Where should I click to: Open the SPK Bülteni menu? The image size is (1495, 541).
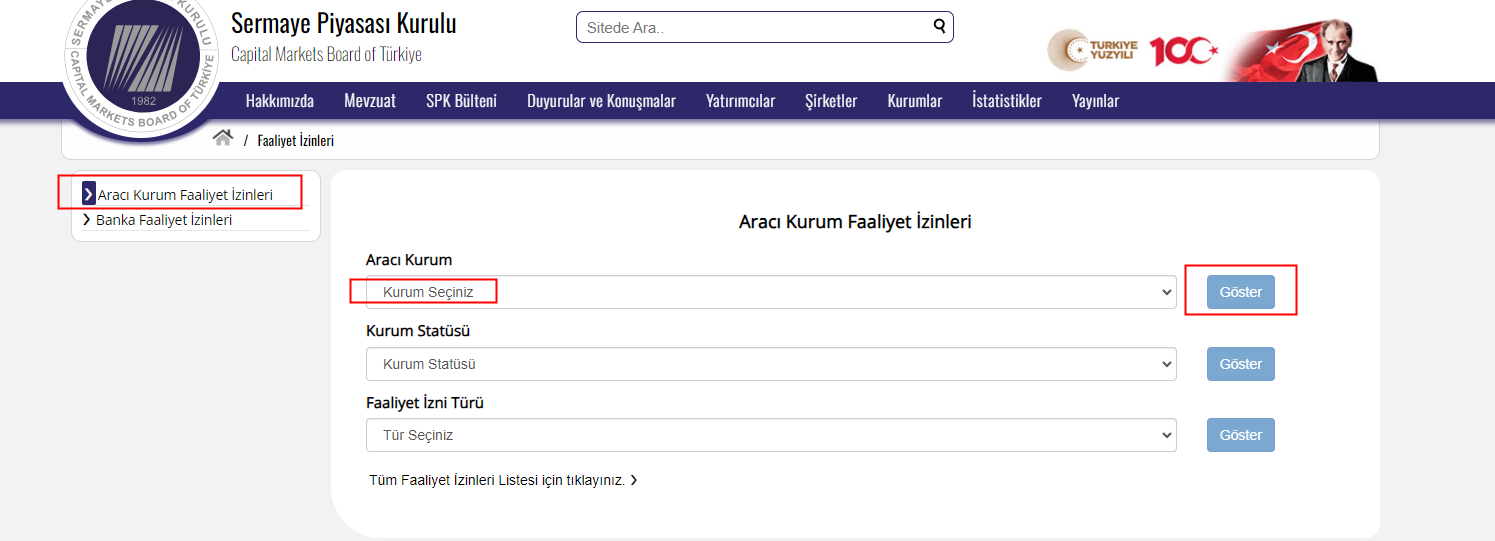(x=461, y=101)
